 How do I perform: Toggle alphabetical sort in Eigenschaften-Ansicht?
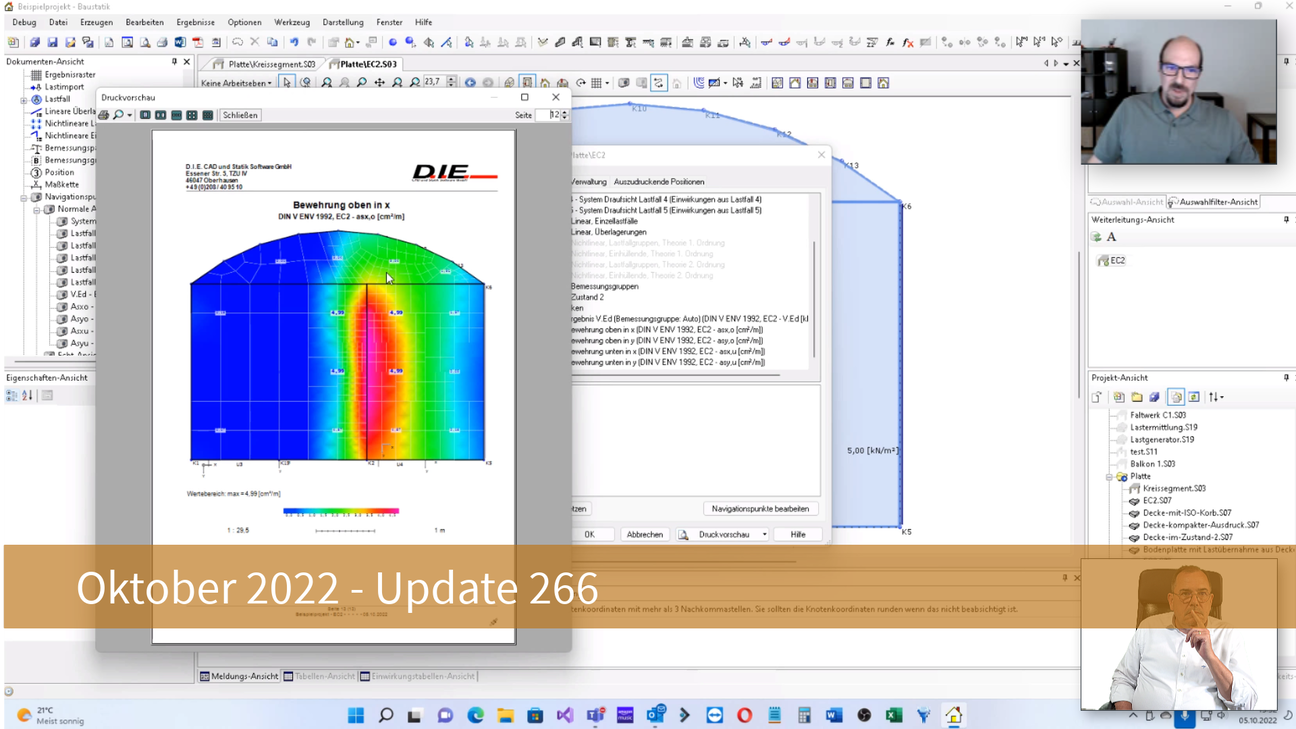coord(27,396)
